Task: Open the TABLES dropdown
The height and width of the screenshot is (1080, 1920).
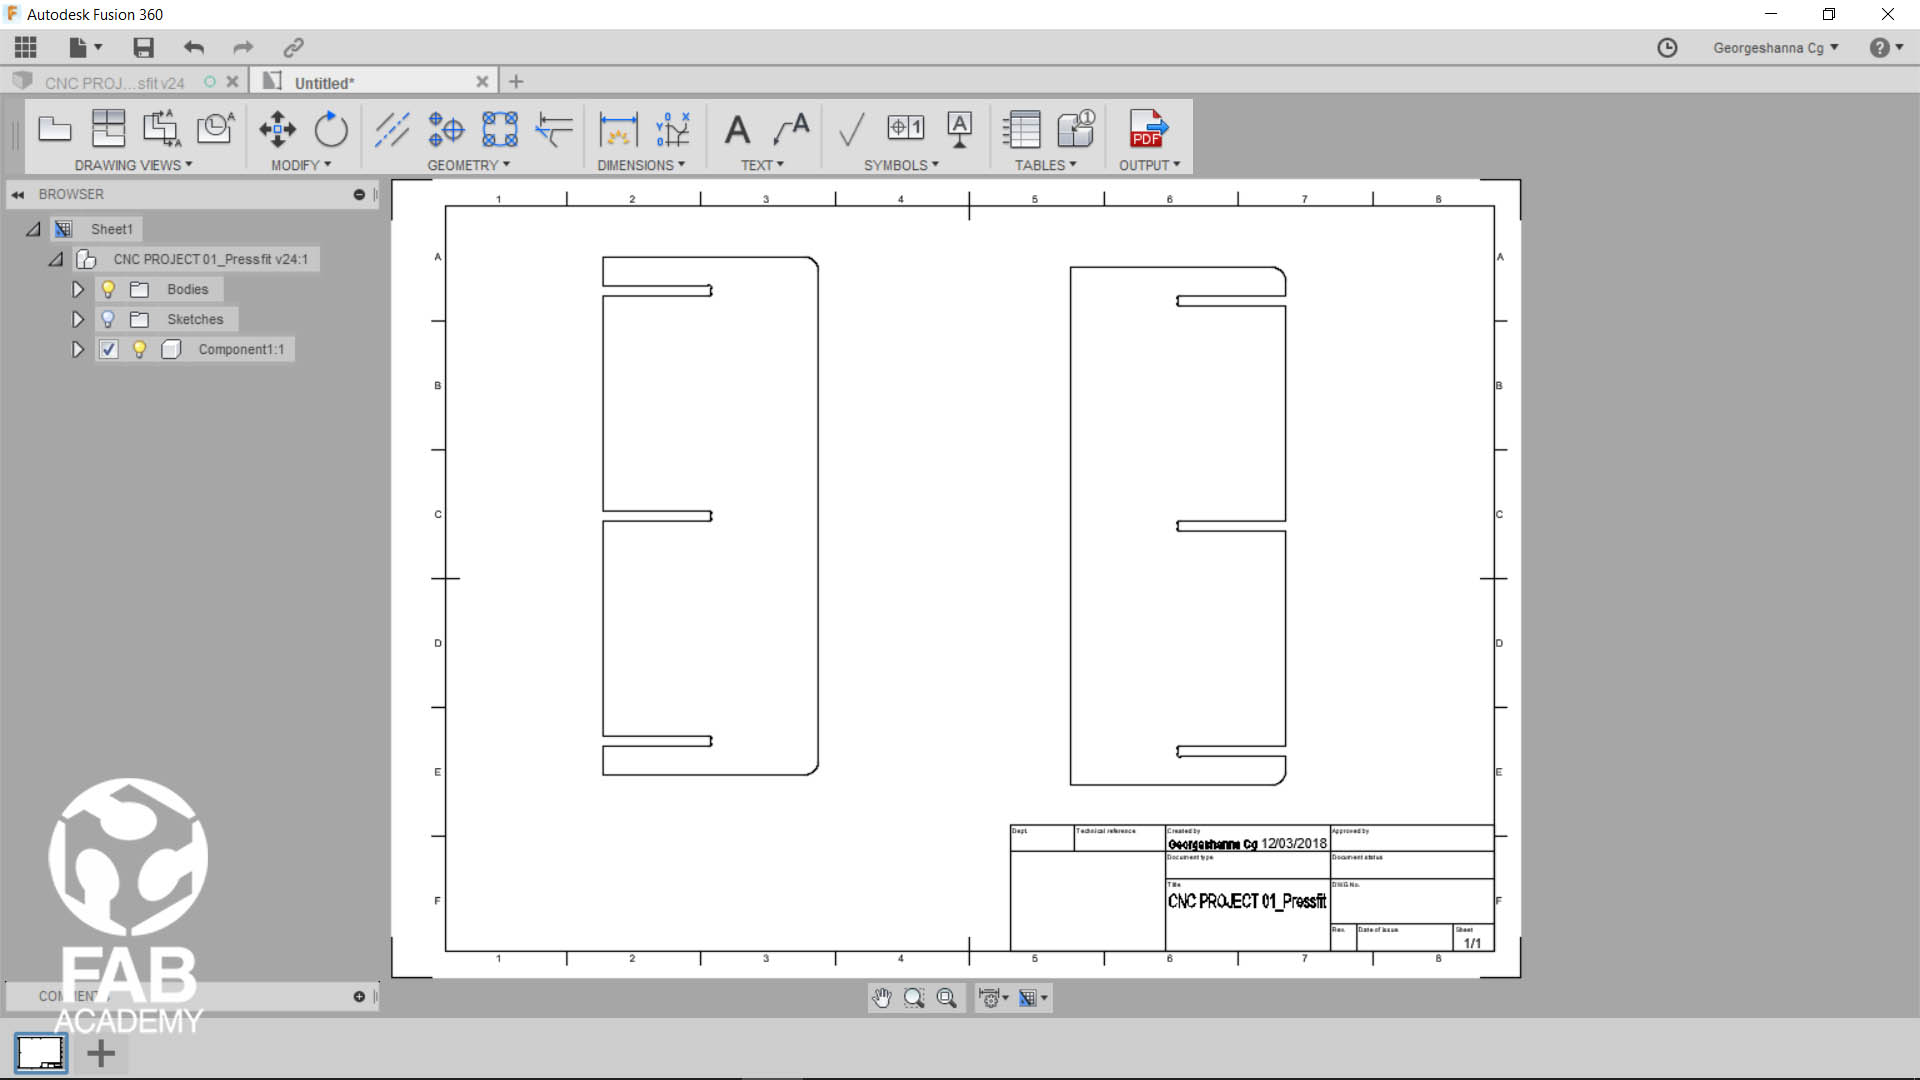Action: pos(1045,165)
